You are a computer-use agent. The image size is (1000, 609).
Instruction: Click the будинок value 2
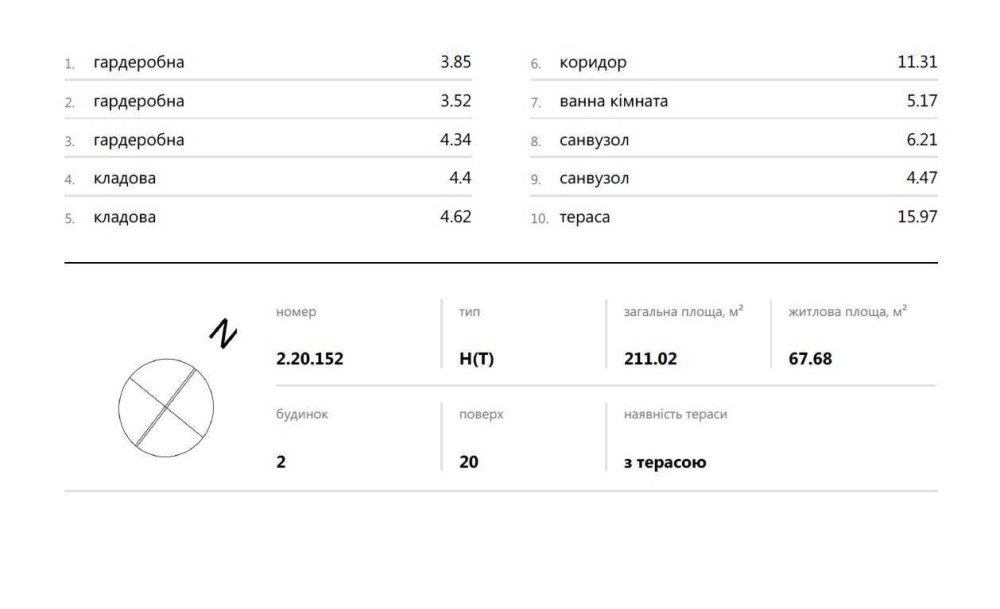pos(281,463)
